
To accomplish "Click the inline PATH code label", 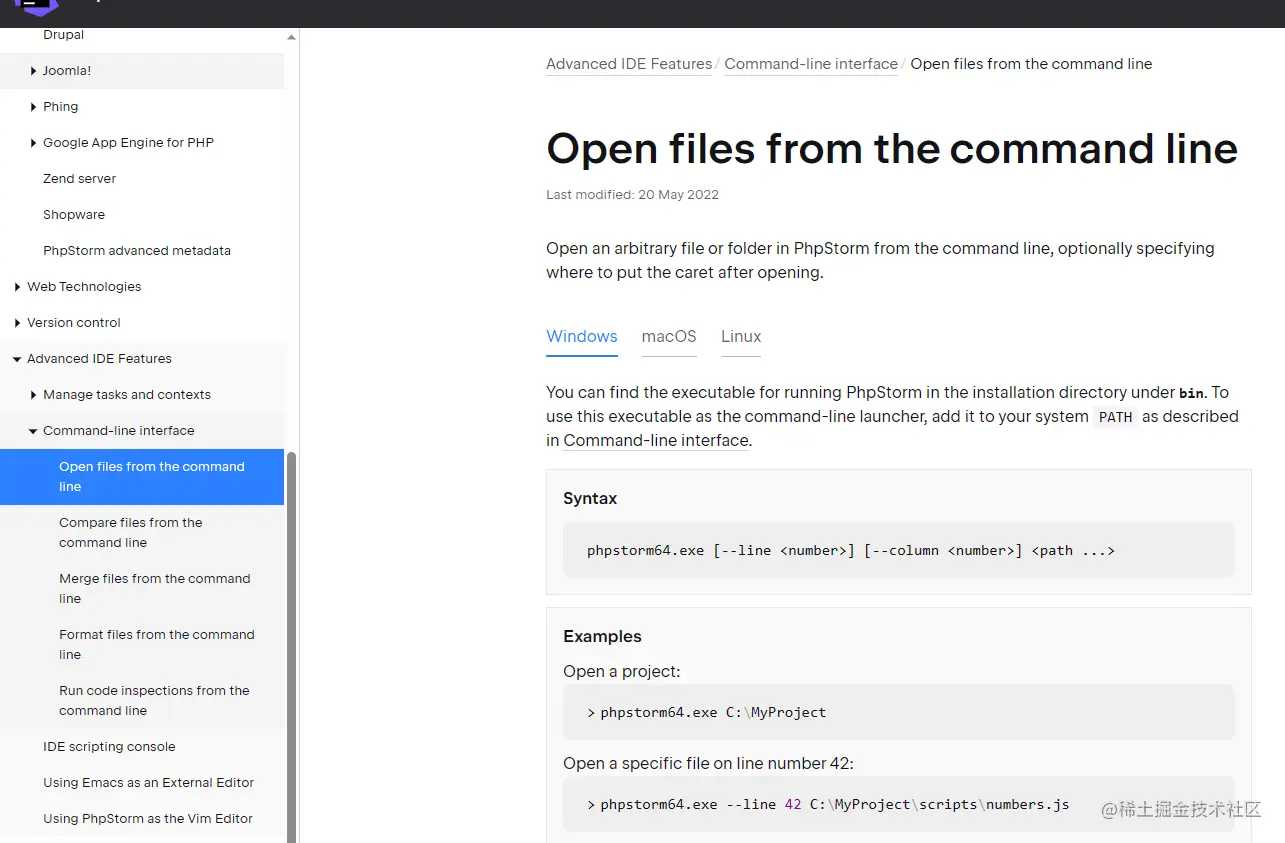I will pyautogui.click(x=1115, y=417).
